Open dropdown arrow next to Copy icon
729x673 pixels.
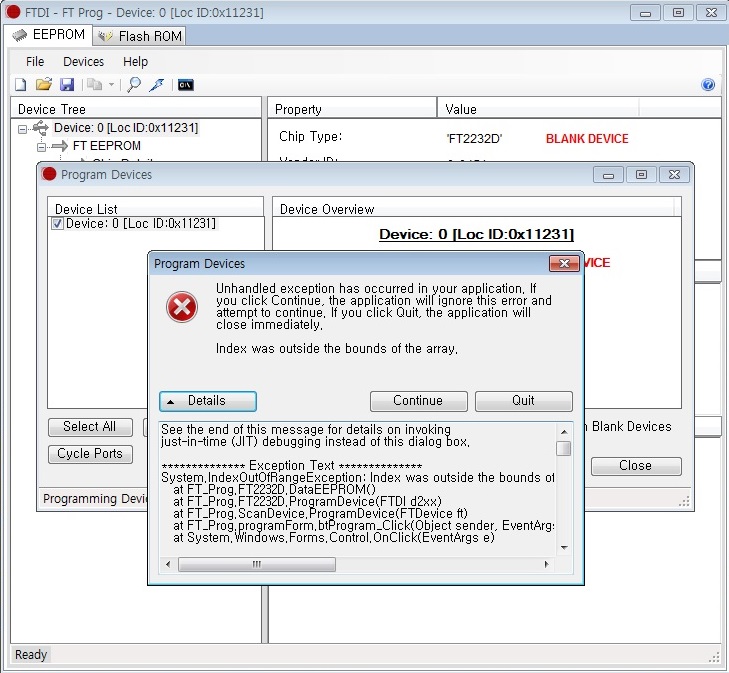(x=111, y=85)
